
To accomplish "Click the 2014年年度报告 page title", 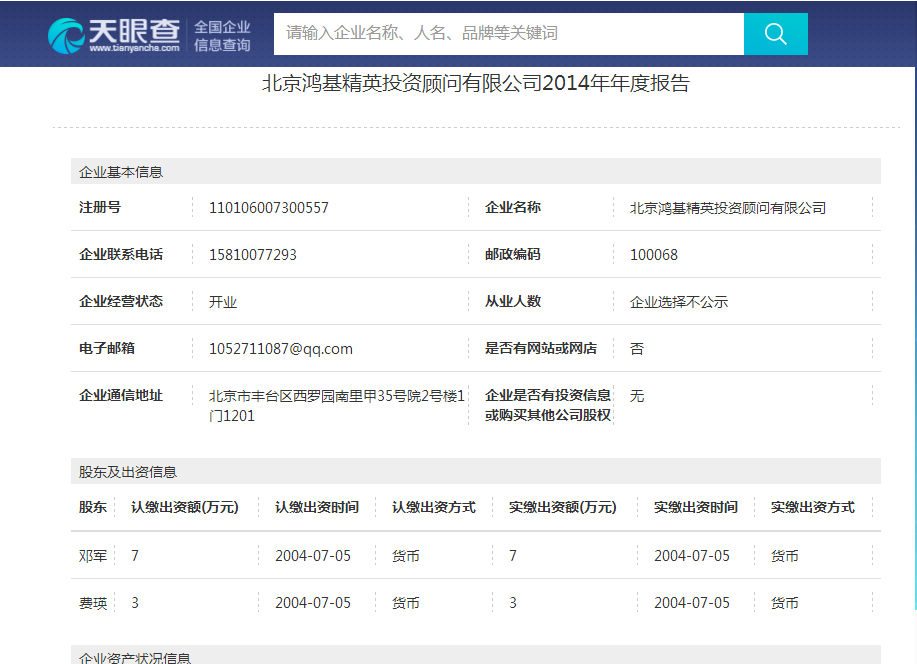I will tap(475, 84).
